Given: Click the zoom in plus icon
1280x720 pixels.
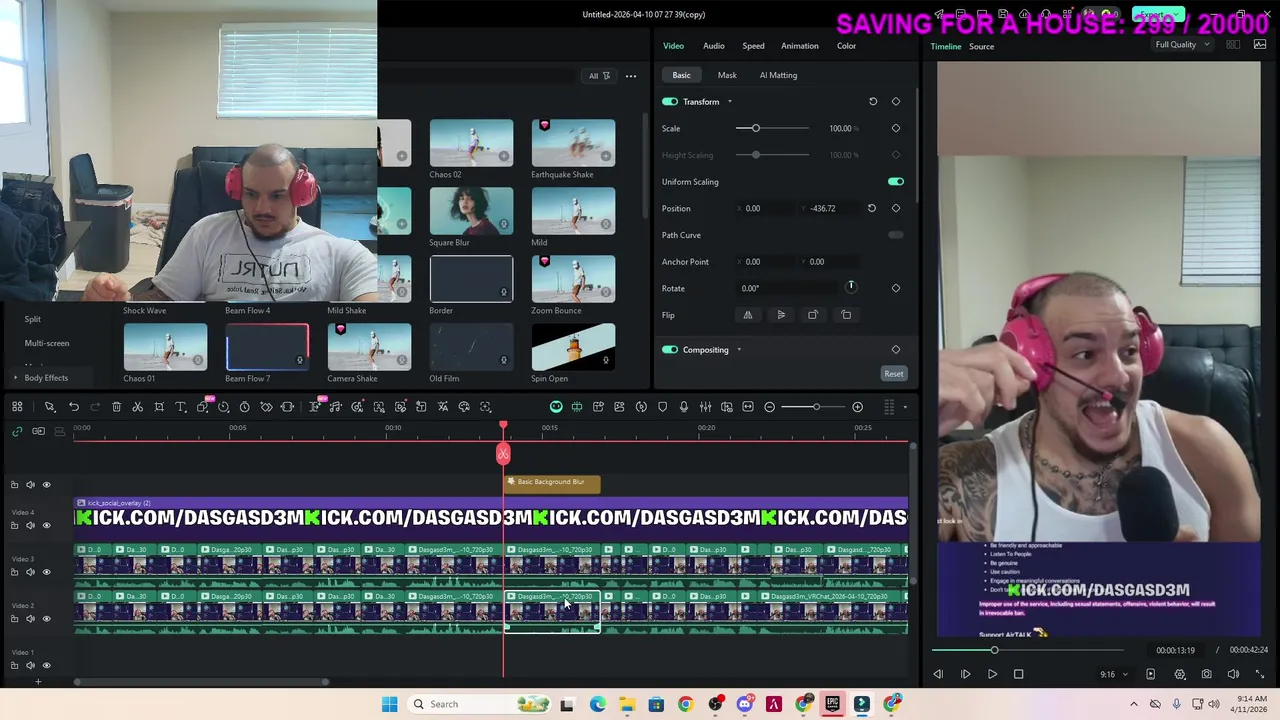Looking at the screenshot, I should tap(857, 407).
